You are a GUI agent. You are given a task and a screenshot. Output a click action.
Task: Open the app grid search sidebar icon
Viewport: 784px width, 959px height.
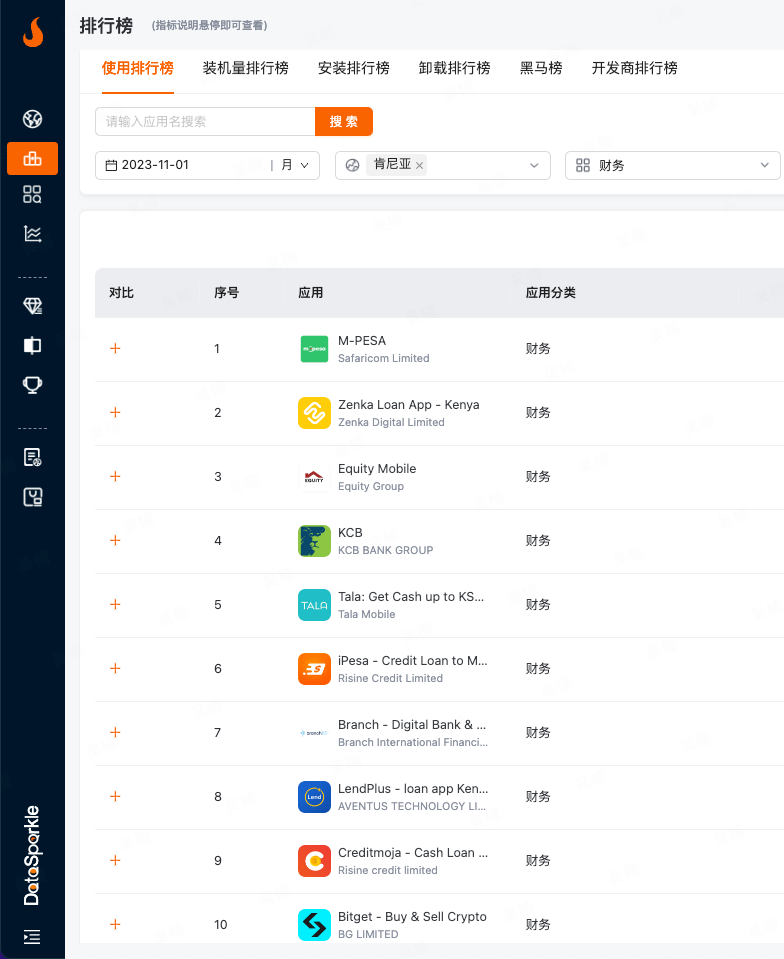pyautogui.click(x=32, y=194)
